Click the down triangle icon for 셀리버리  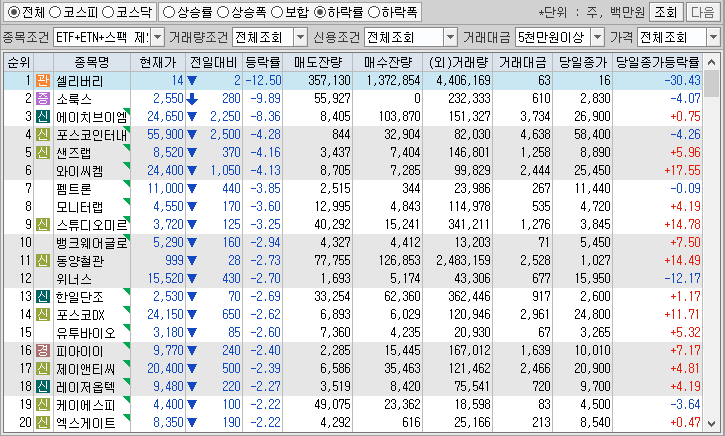[x=192, y=81]
